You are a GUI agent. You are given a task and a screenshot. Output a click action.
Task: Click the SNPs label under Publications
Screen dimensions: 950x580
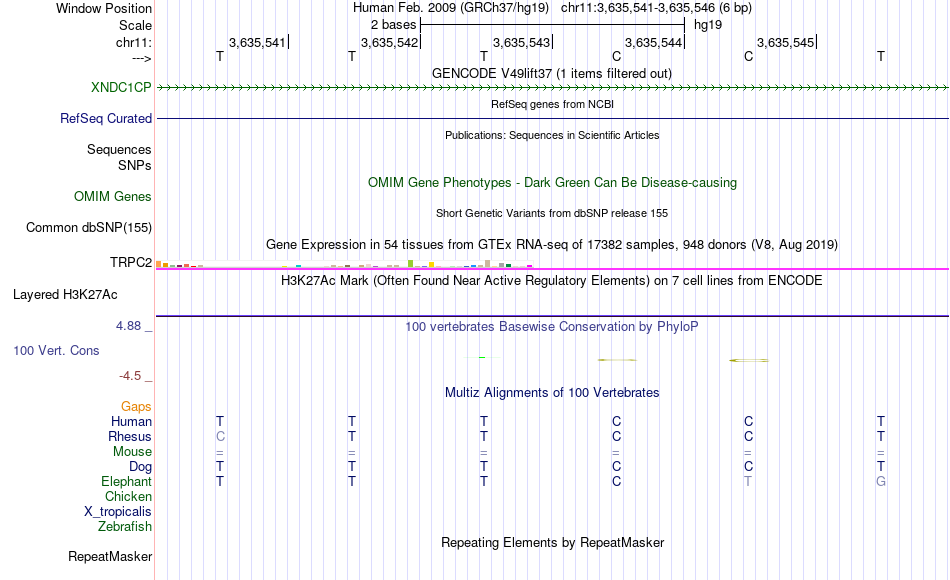click(x=135, y=165)
